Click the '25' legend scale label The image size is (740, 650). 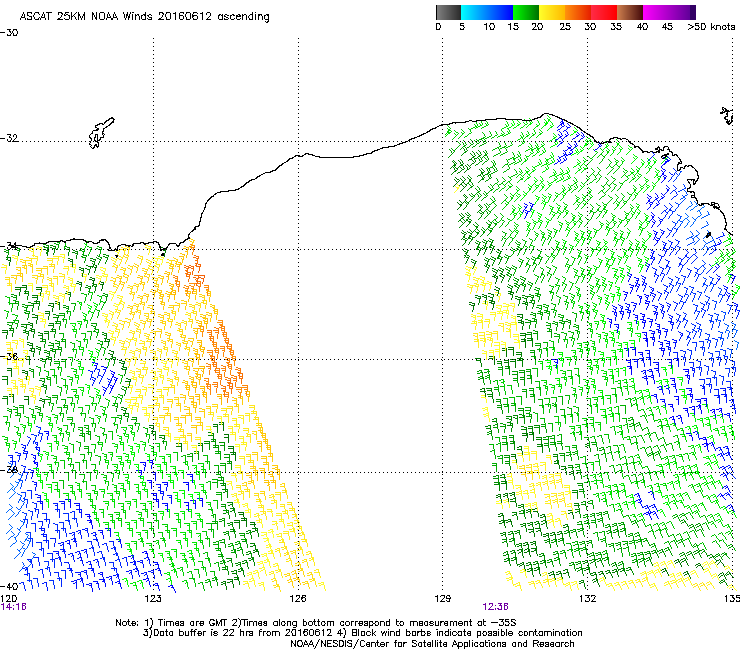point(565,27)
